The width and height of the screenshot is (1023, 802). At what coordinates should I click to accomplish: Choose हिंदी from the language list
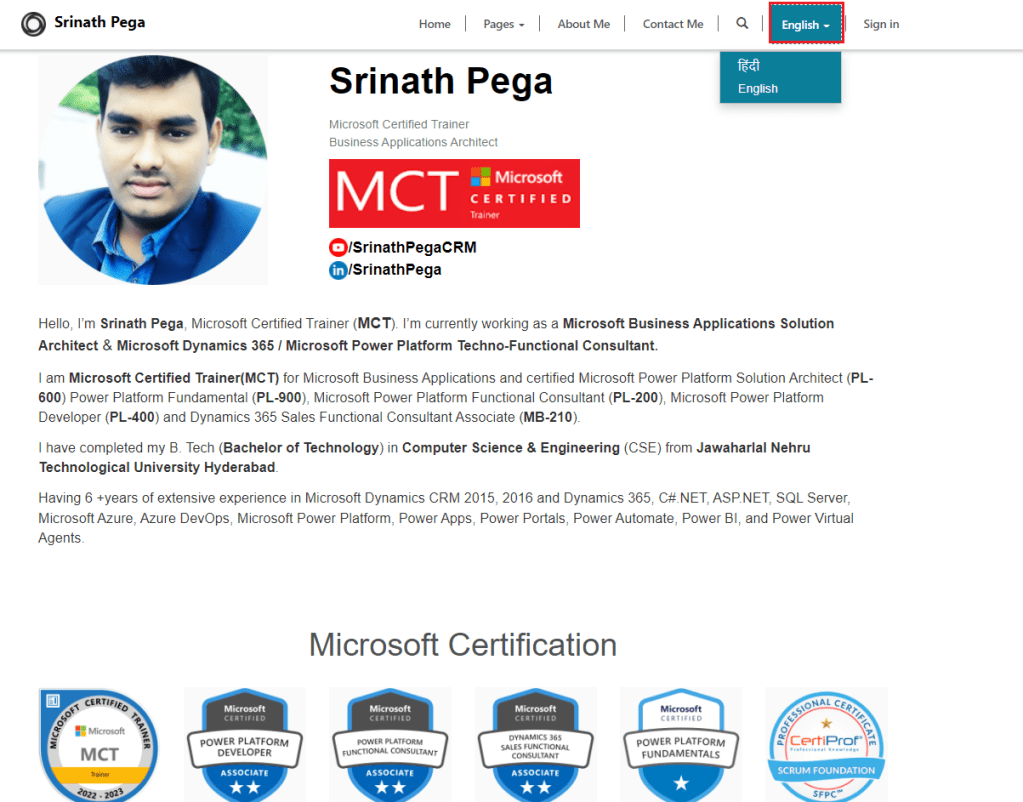(x=749, y=66)
